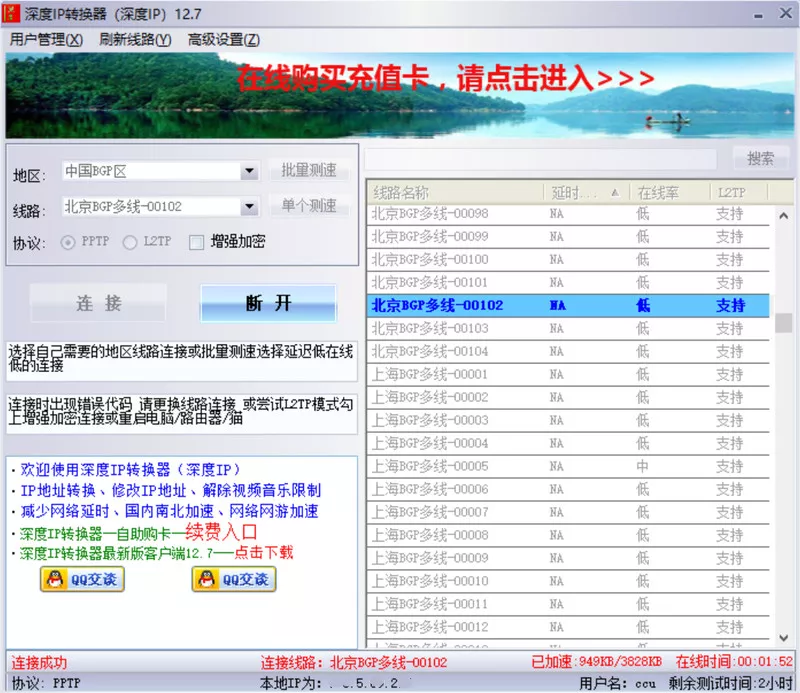Open the 高级设置(Z) menu
The height and width of the screenshot is (693, 800).
223,40
